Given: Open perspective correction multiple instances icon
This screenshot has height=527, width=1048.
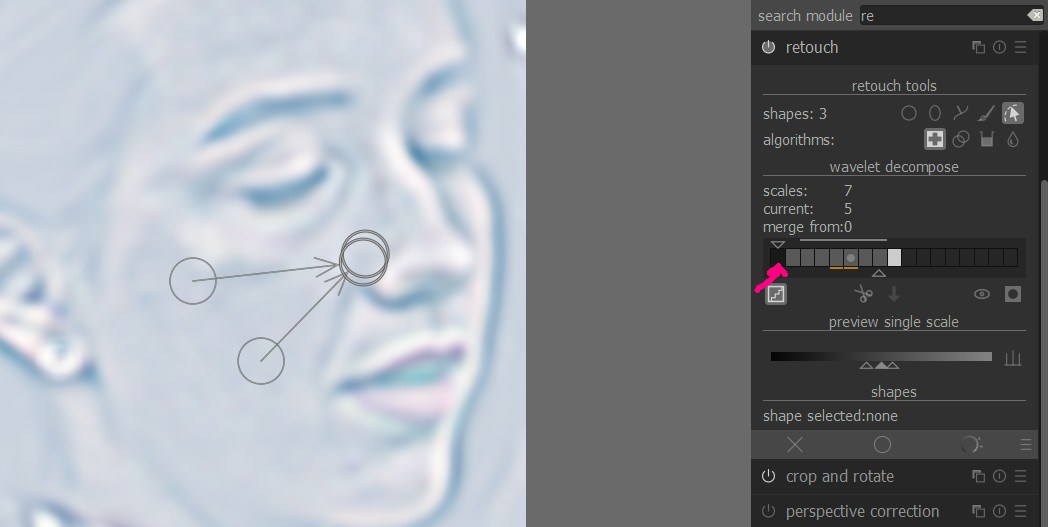Looking at the screenshot, I should [x=978, y=512].
